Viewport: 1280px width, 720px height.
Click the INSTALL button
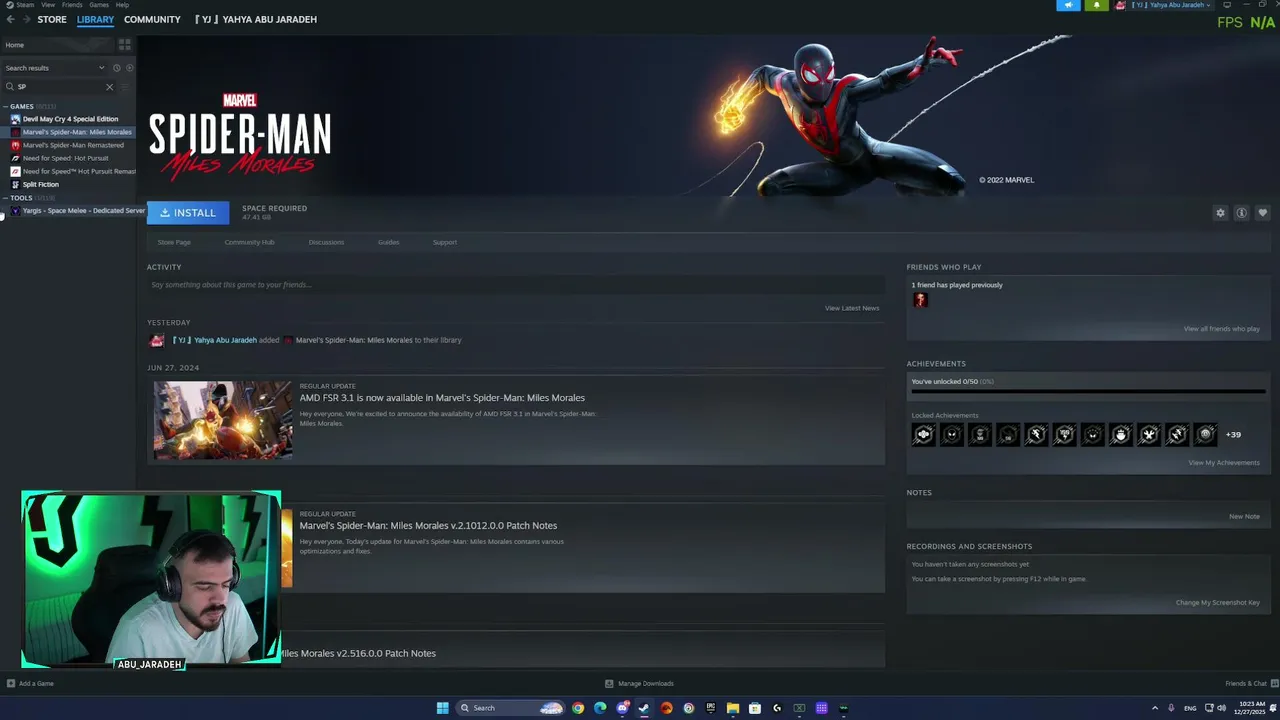[x=188, y=213]
